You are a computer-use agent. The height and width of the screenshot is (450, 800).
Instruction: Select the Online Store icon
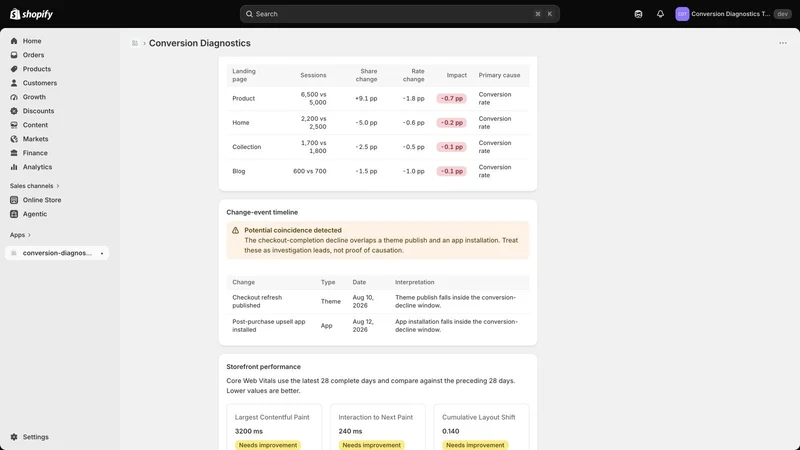(14, 200)
